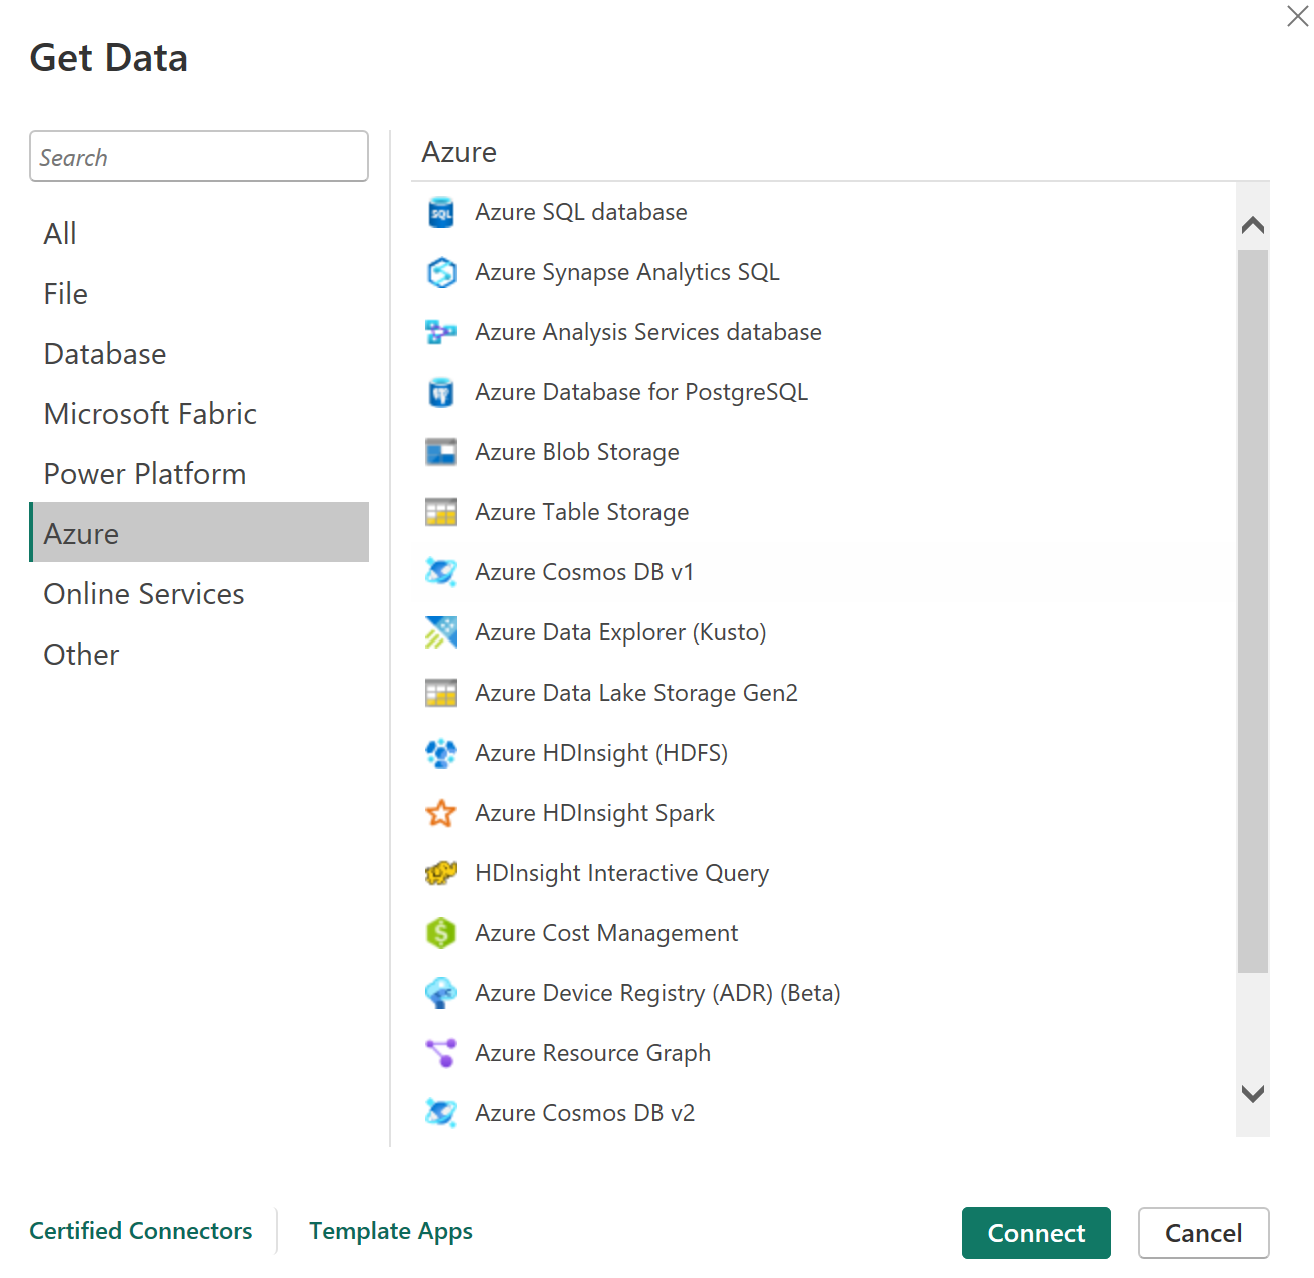This screenshot has width=1314, height=1278.
Task: Click the Azure Cost Management dollar icon
Action: tap(441, 934)
